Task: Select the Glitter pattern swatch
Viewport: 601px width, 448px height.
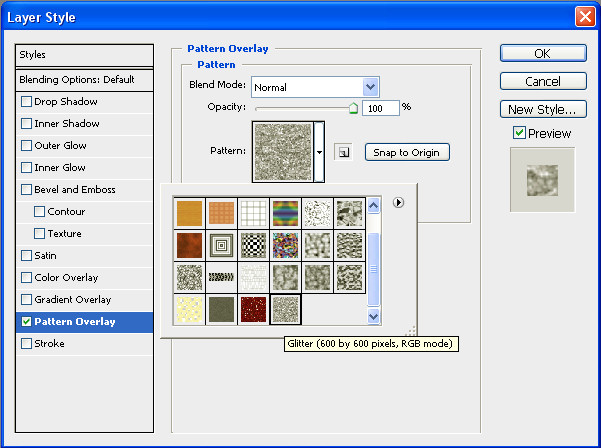Action: pos(285,309)
